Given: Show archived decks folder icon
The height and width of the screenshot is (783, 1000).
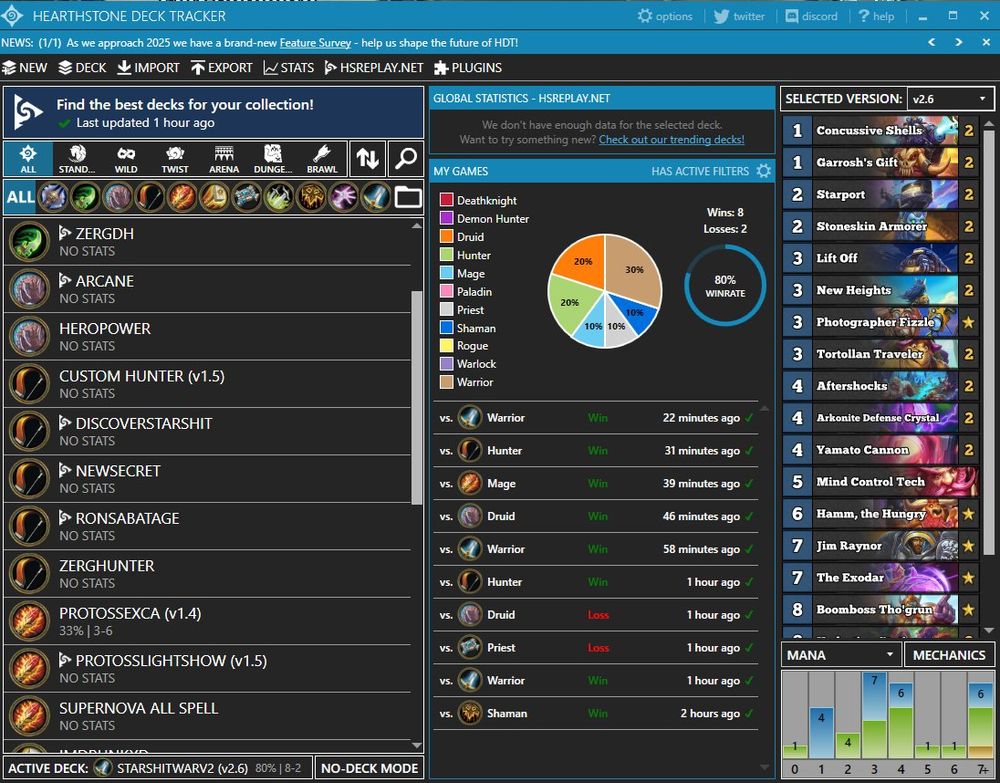Looking at the screenshot, I should [x=408, y=197].
